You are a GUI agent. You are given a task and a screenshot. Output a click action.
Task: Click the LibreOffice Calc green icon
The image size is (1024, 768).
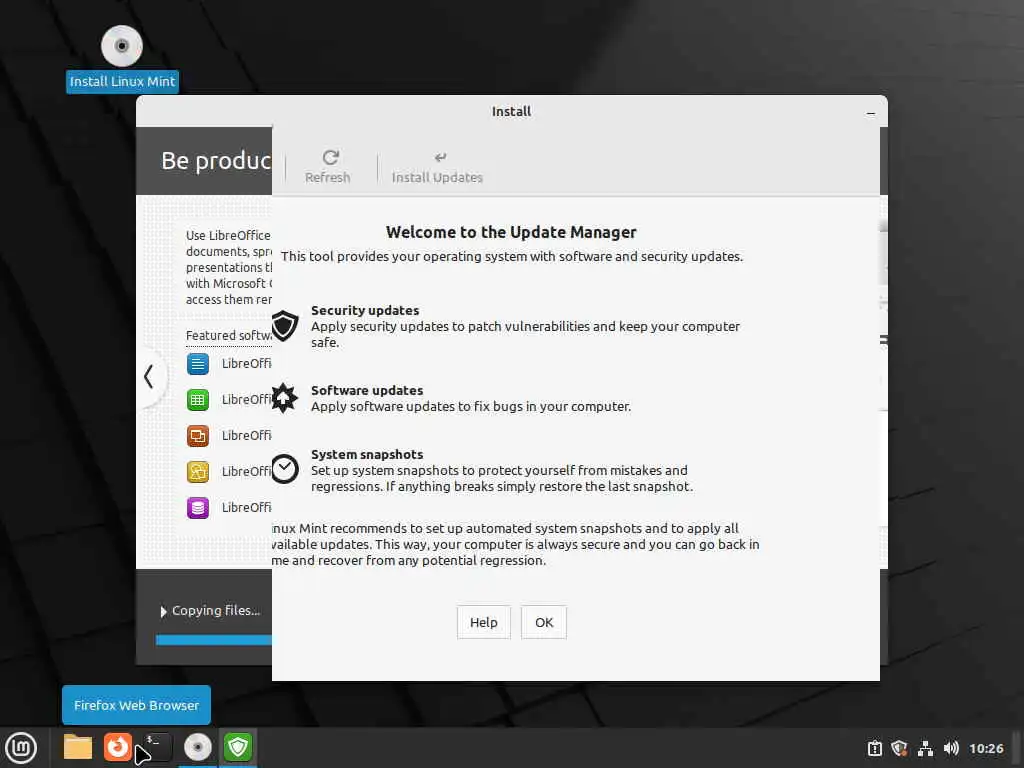click(198, 400)
